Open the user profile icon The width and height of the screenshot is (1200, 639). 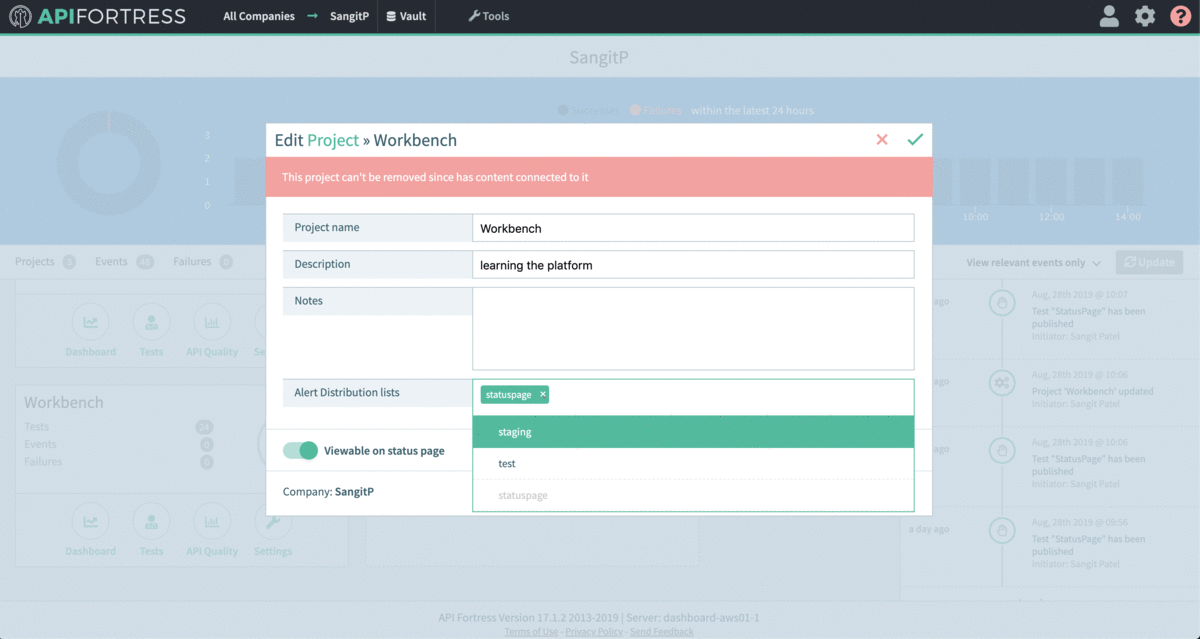click(x=1108, y=16)
